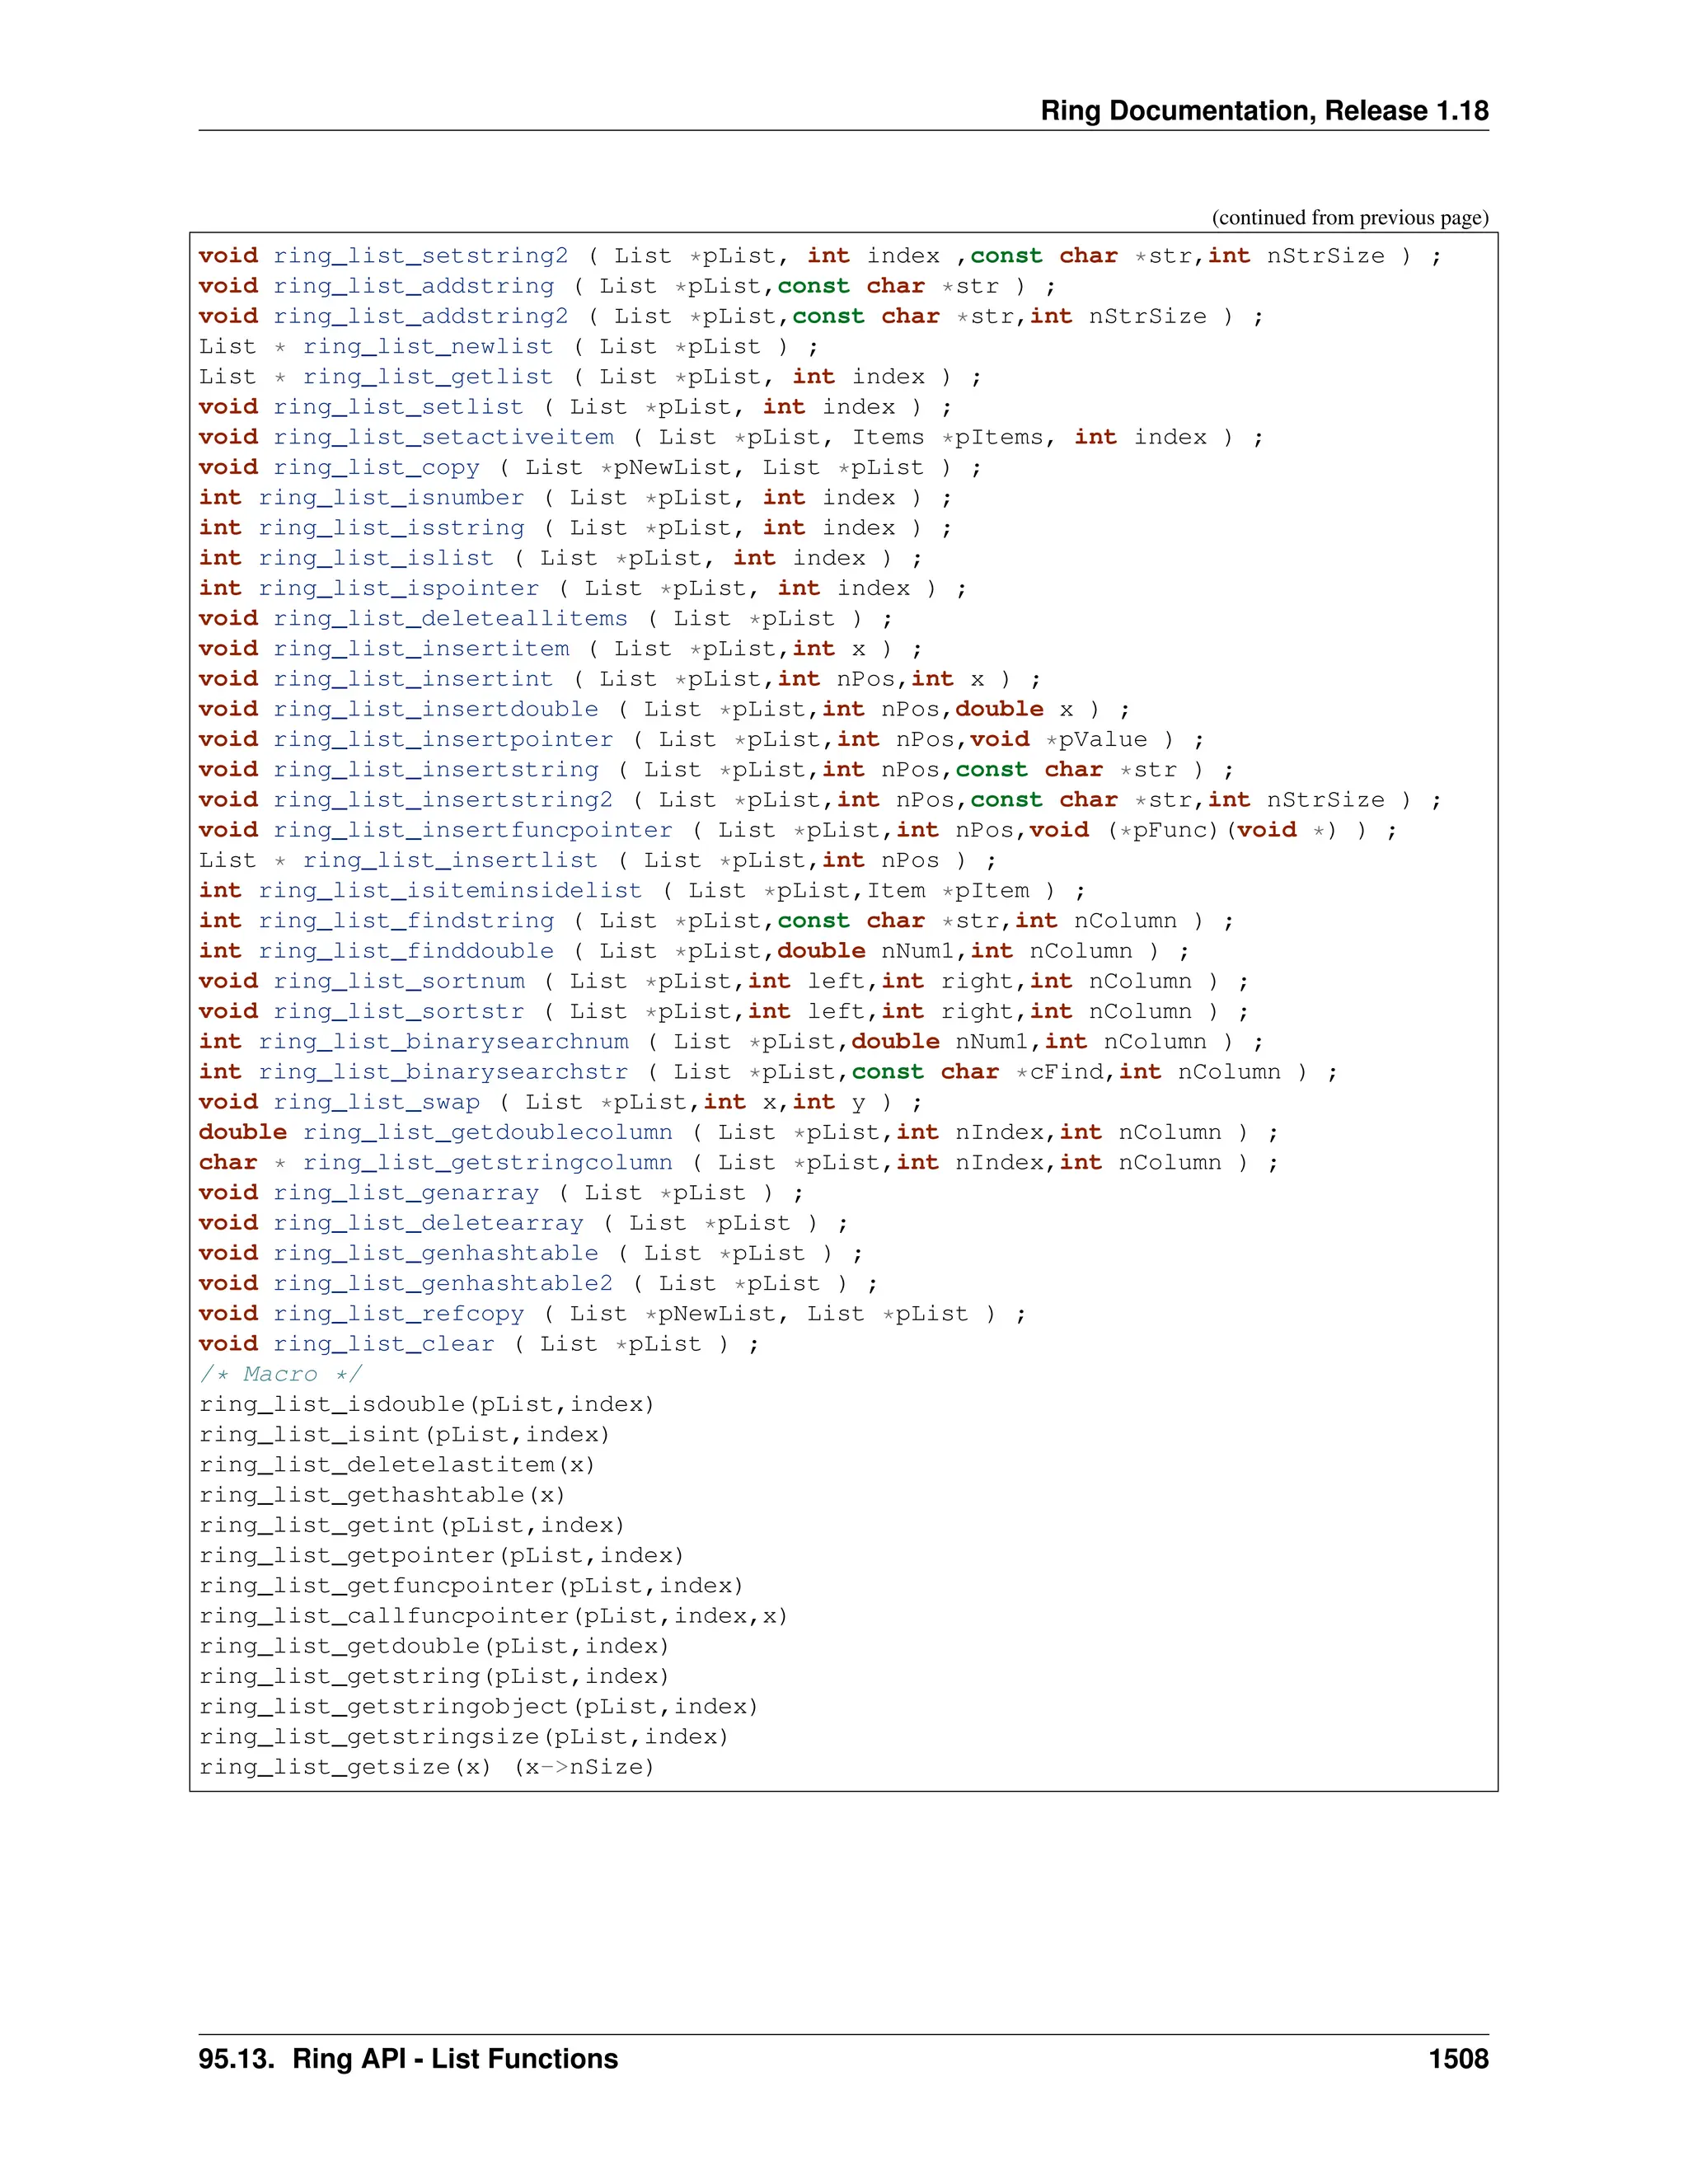Click ring_list_sortnum function name
The image size is (1688, 2184).
tap(399, 981)
